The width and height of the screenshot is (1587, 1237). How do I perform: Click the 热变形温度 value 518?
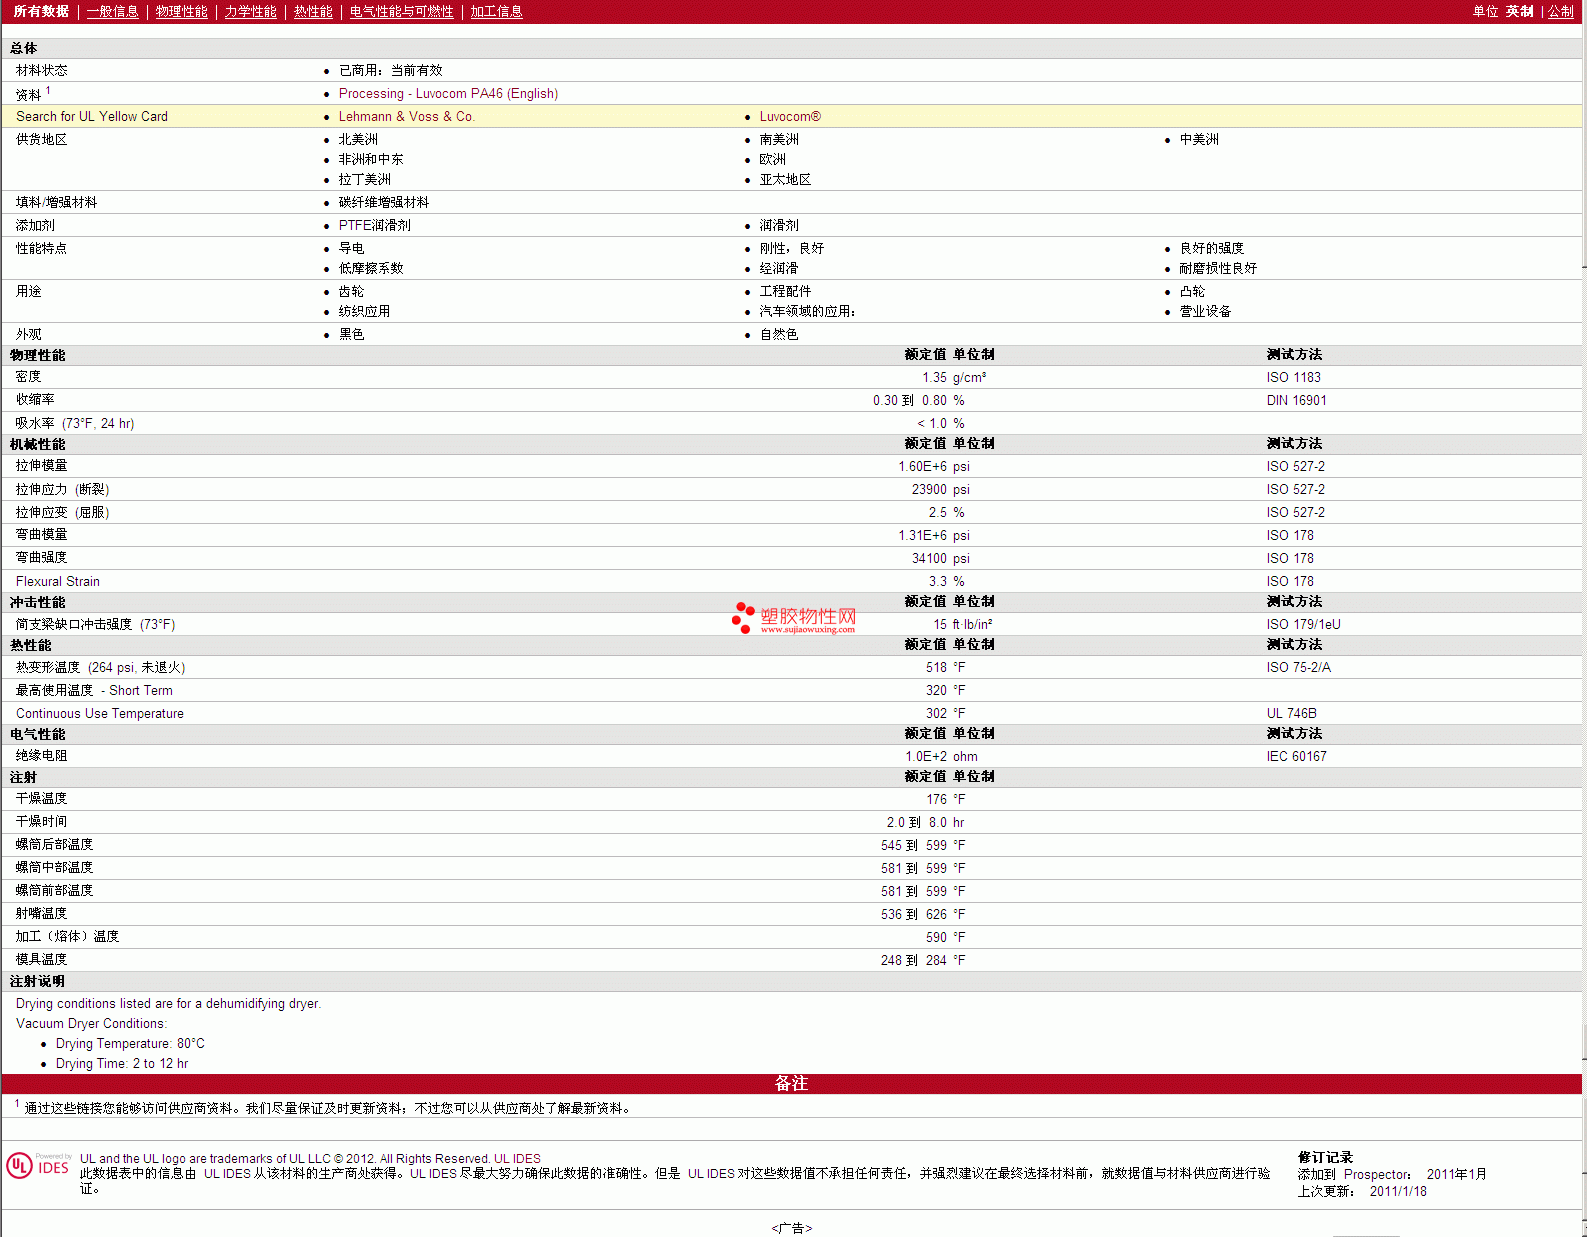click(x=936, y=667)
